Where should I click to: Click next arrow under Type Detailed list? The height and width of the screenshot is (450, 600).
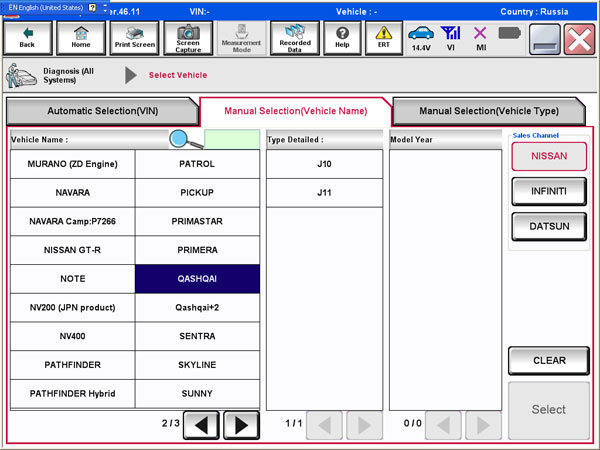coord(364,425)
